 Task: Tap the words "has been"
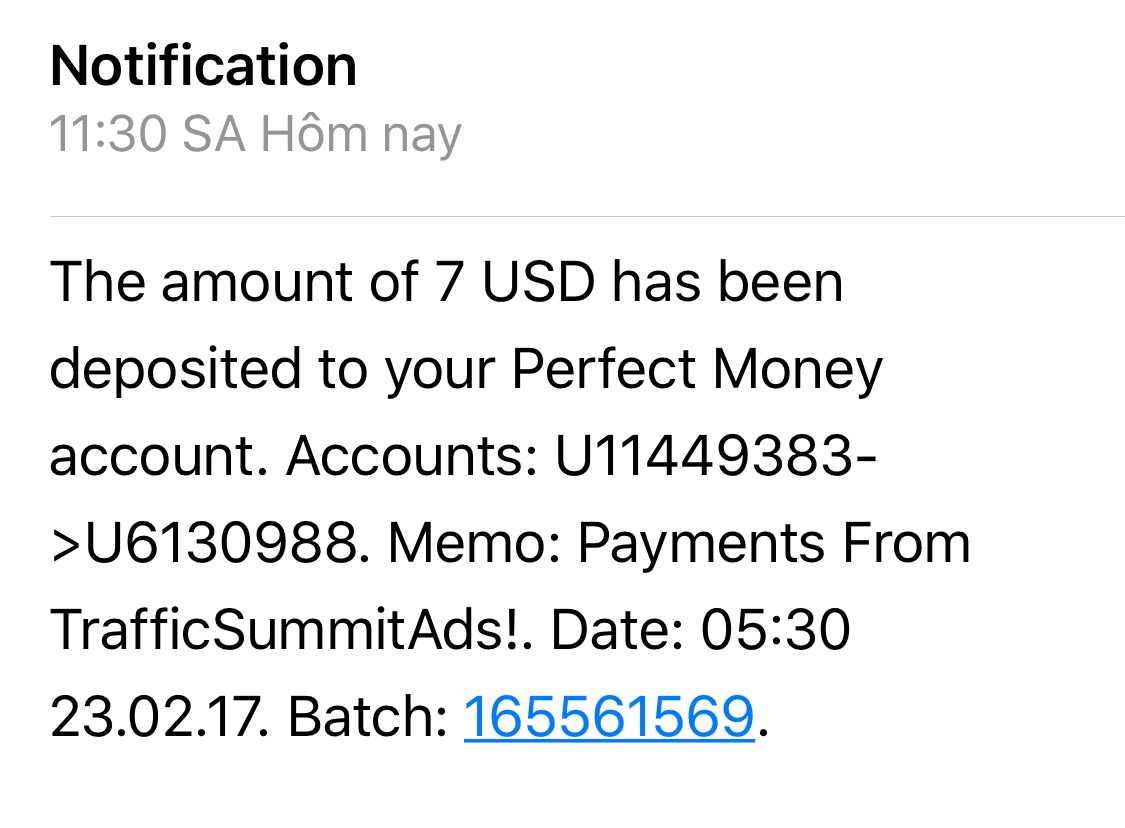pos(728,283)
